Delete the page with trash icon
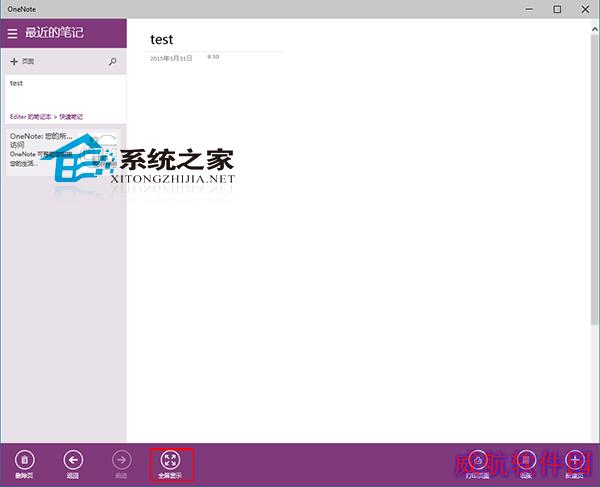Viewport: 600px width, 487px height. click(x=24, y=464)
